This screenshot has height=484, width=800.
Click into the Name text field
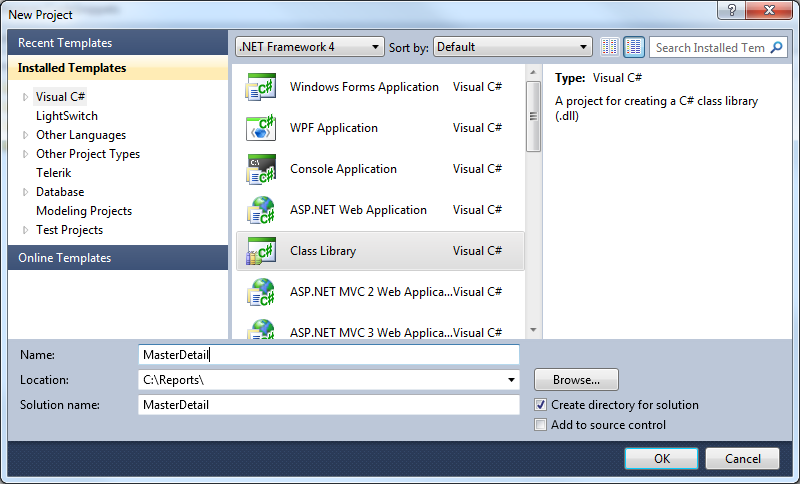click(x=329, y=355)
